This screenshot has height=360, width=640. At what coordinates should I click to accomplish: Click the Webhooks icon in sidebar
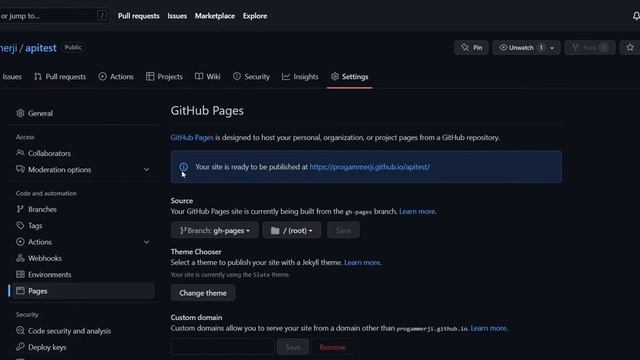pyautogui.click(x=20, y=258)
